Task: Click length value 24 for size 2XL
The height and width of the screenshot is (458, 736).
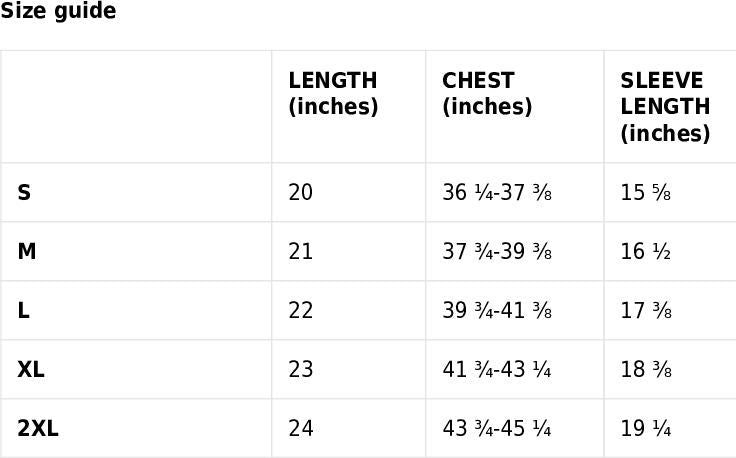Action: tap(301, 428)
